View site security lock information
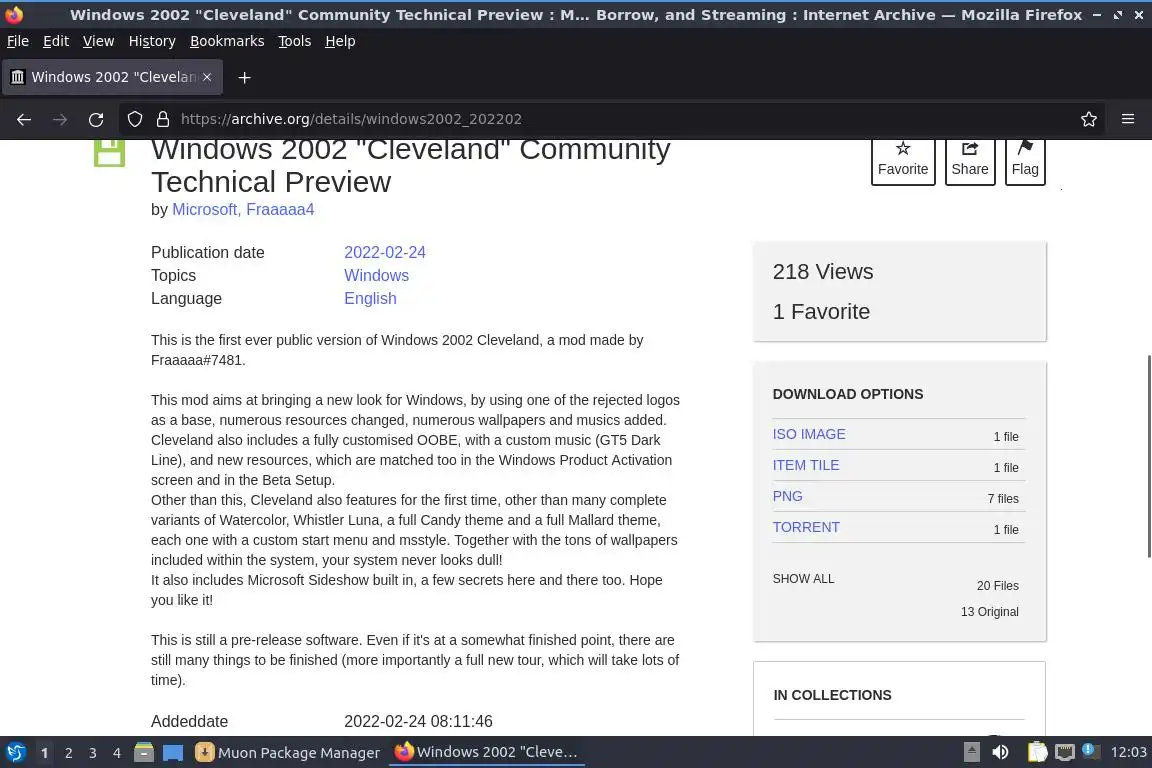Image resolution: width=1152 pixels, height=768 pixels. tap(163, 119)
